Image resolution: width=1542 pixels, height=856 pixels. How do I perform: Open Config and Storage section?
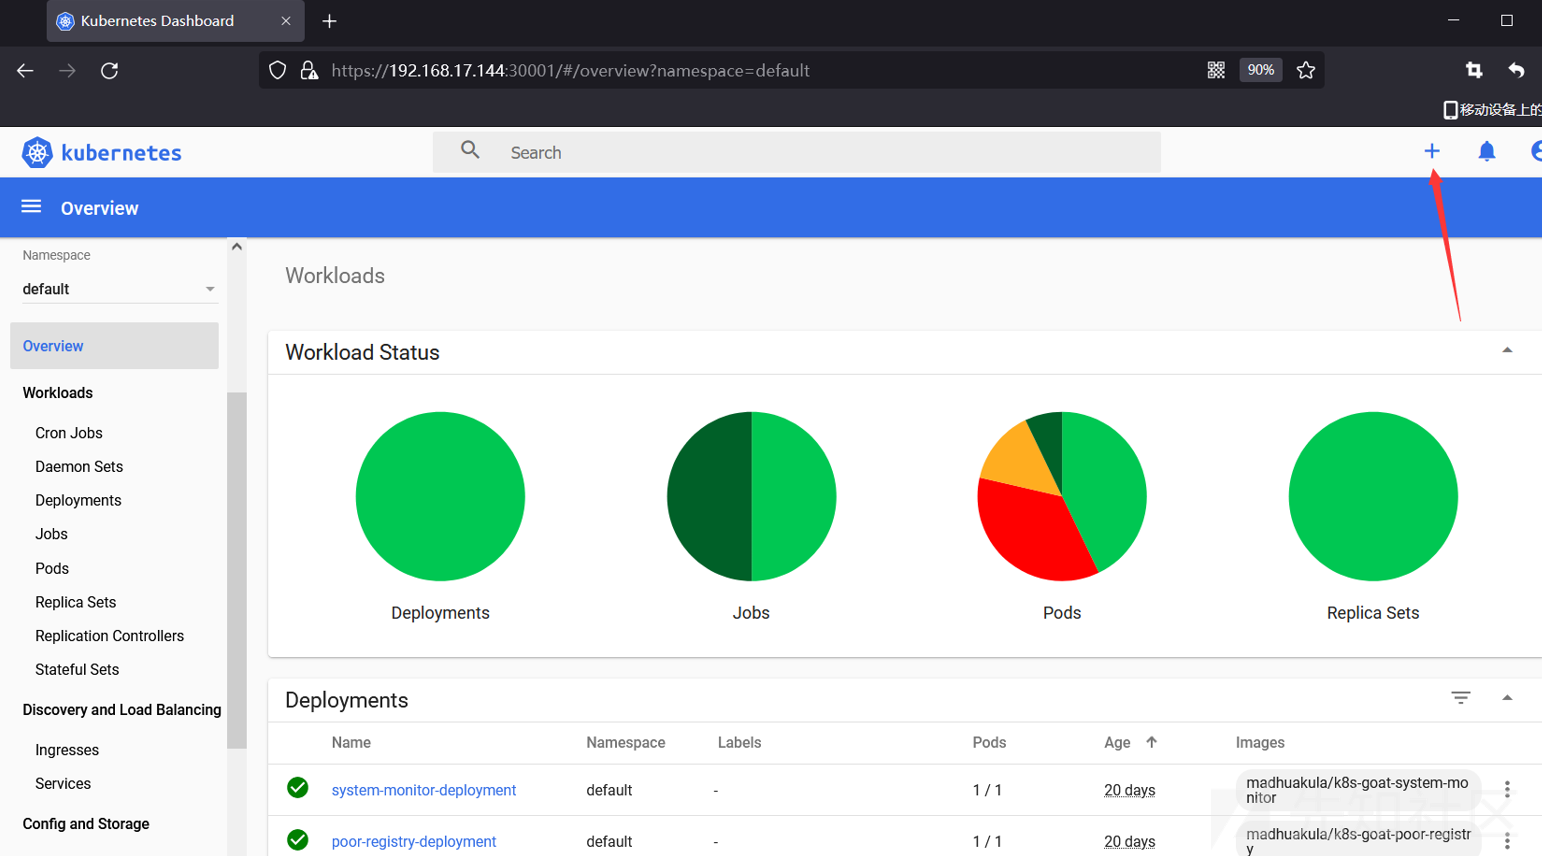86,824
